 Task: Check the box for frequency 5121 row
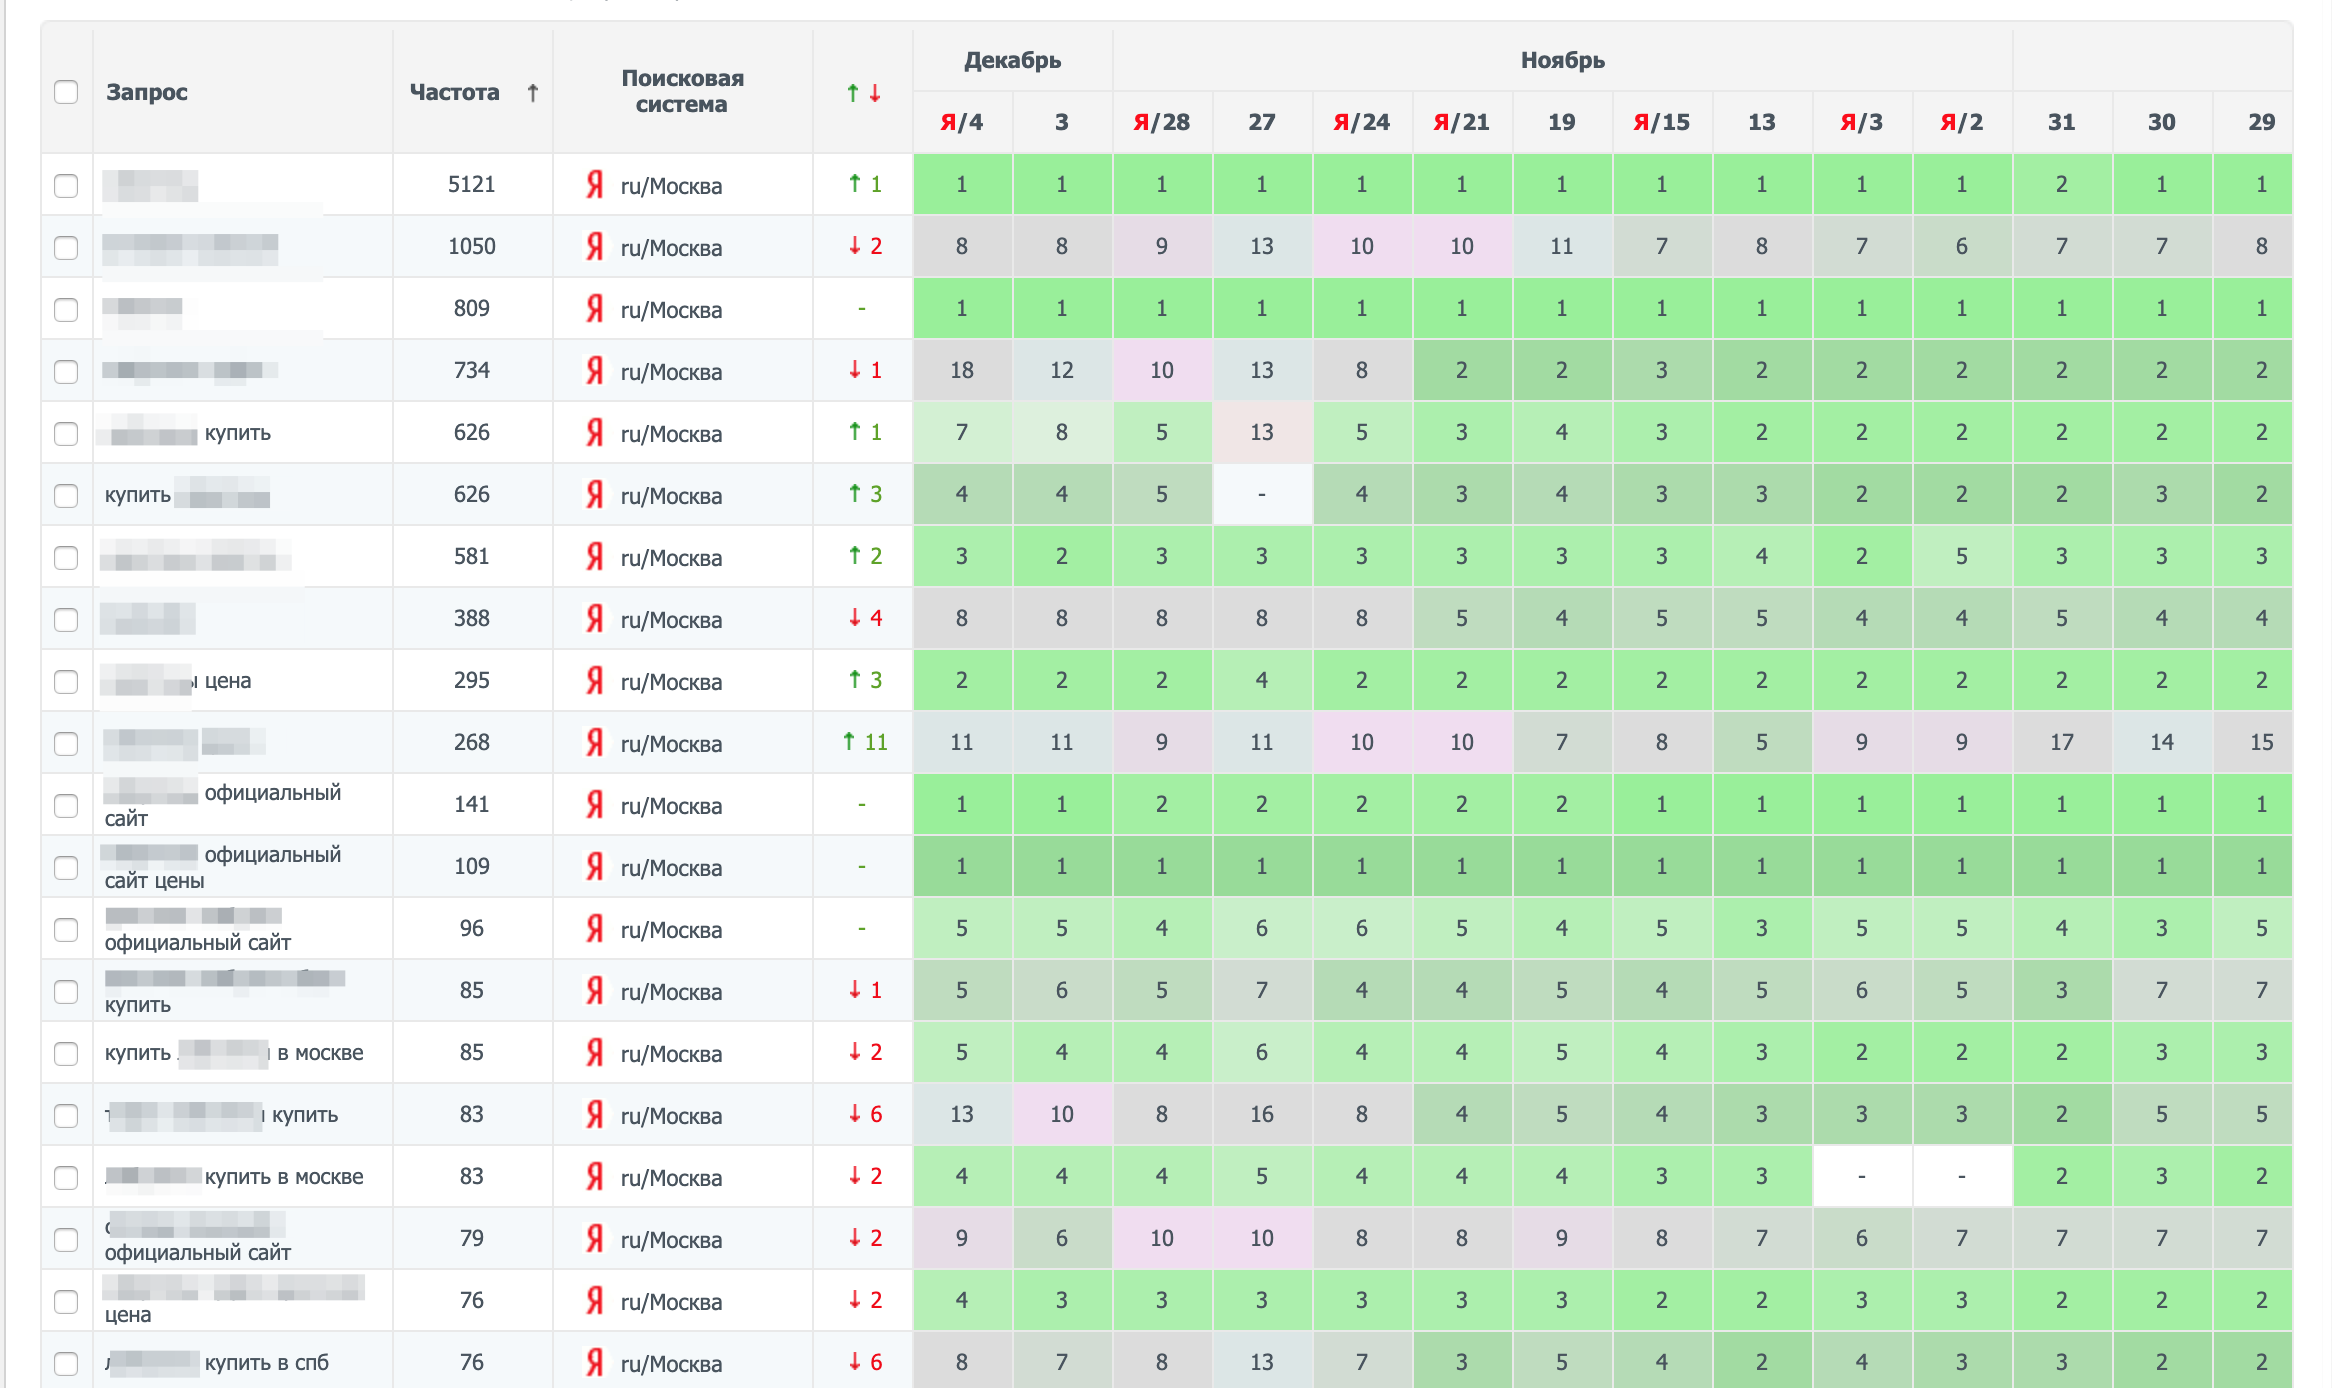(x=66, y=185)
